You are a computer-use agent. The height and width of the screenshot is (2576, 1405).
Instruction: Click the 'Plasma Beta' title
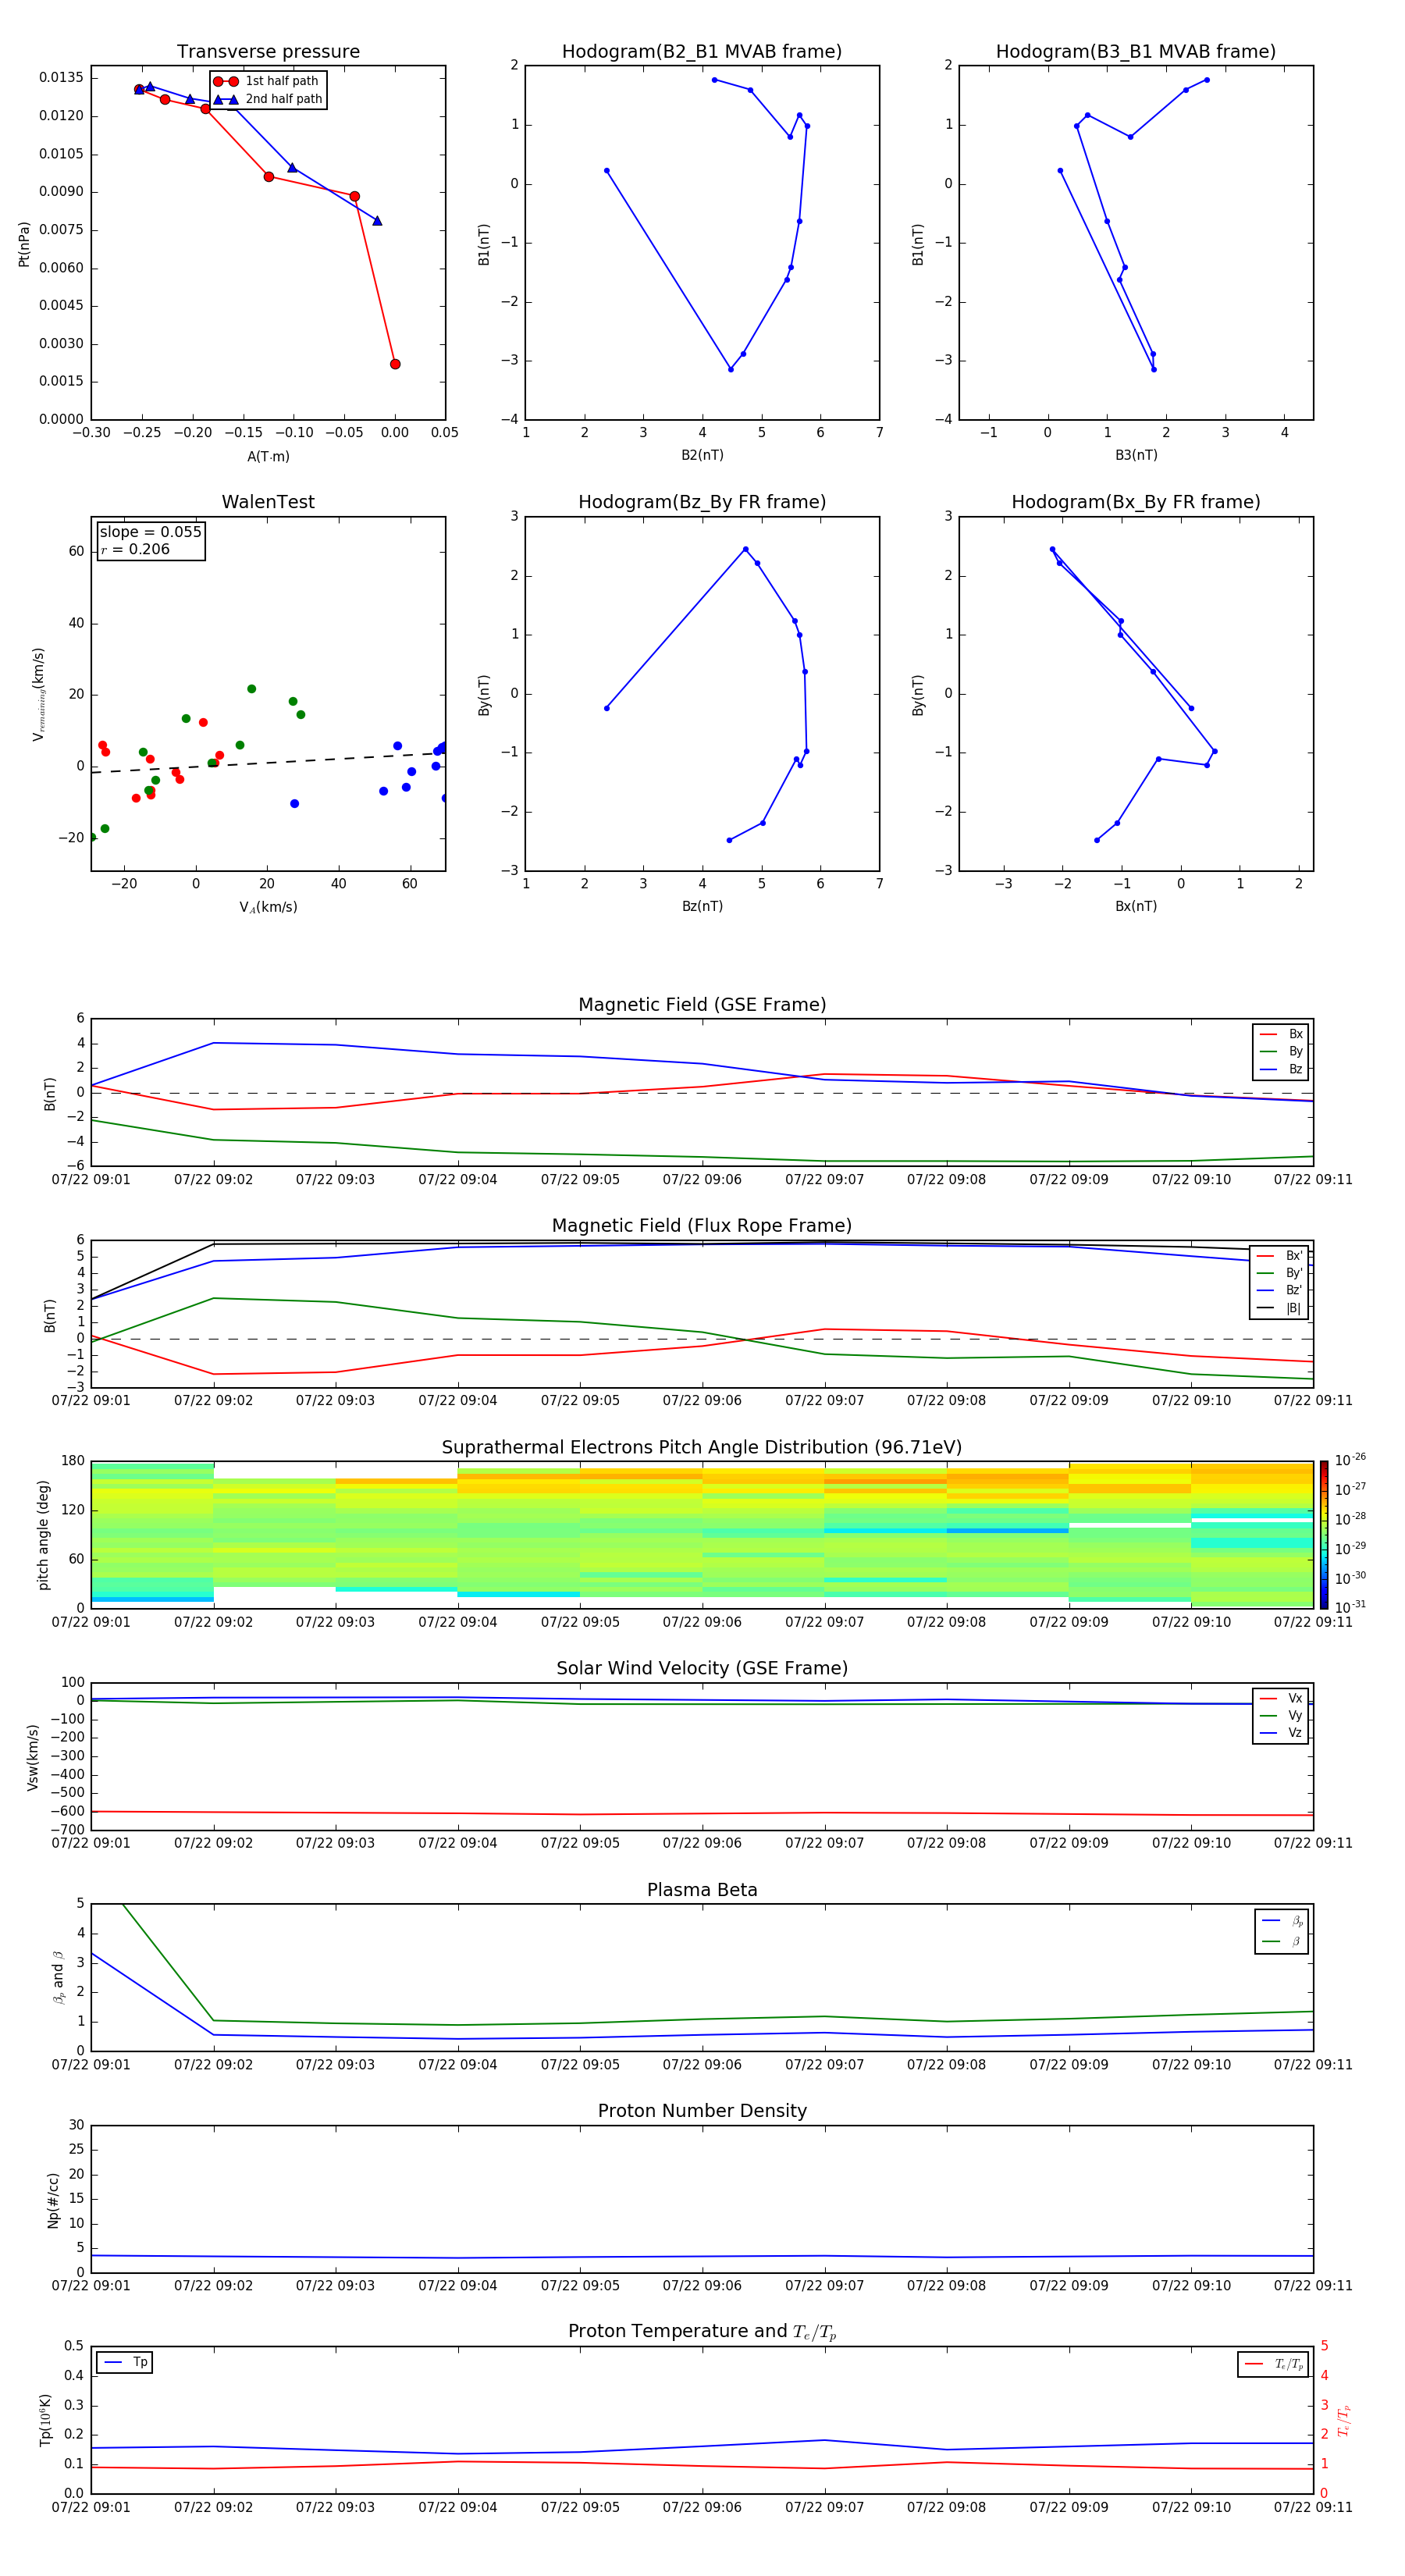coord(702,1890)
